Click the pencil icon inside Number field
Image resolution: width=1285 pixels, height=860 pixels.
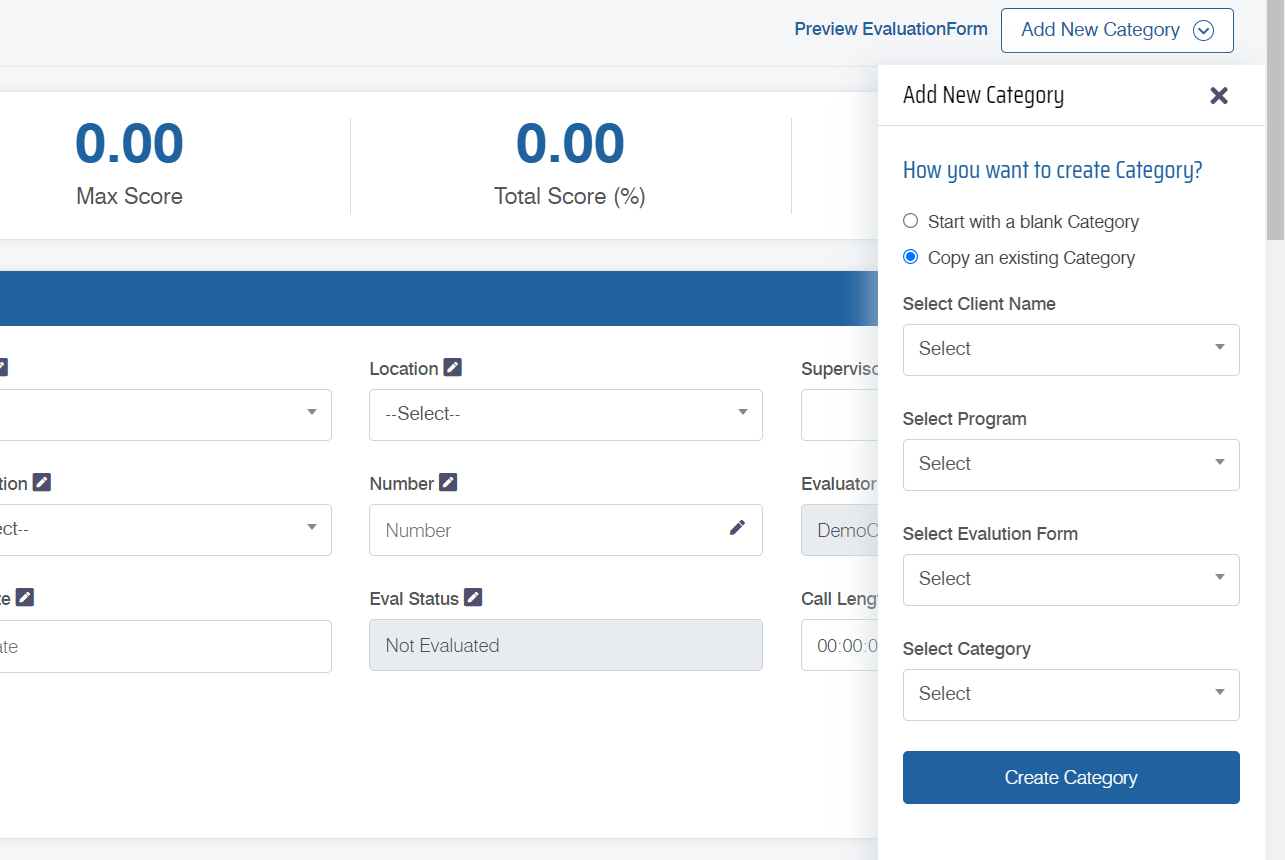coord(737,528)
